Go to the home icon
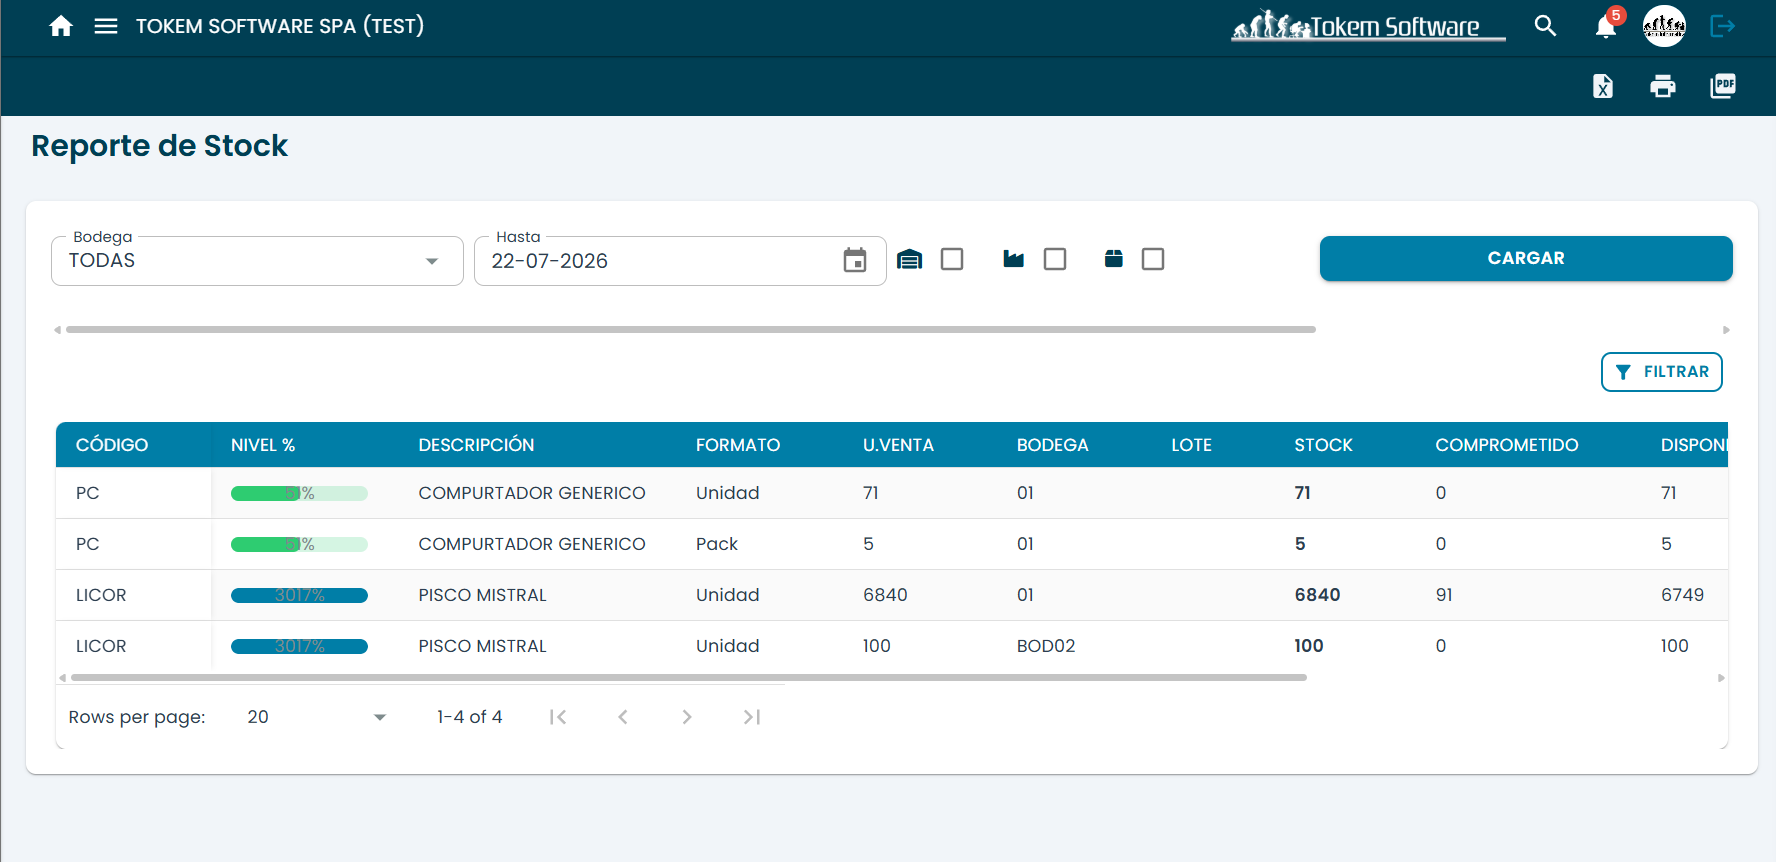1776x862 pixels. click(x=61, y=26)
